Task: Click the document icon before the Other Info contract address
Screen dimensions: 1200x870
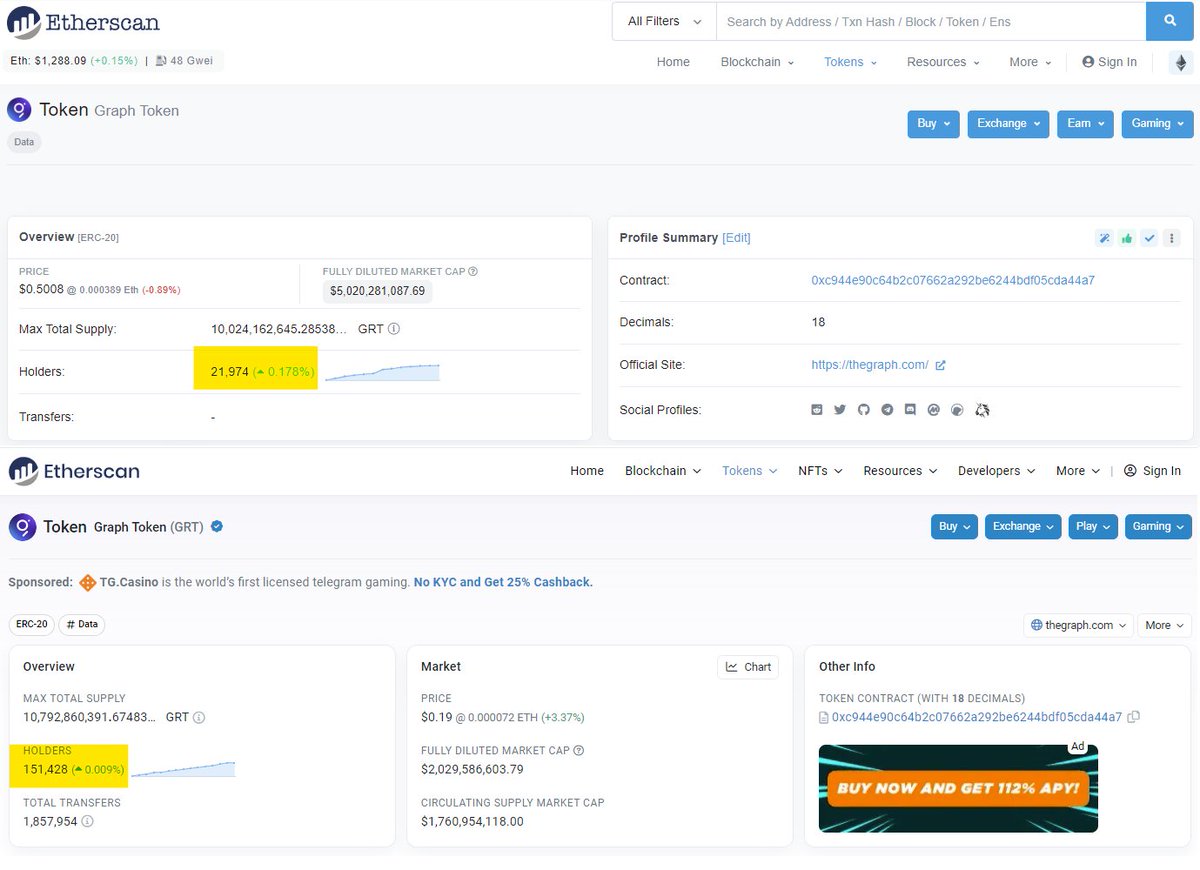Action: tap(824, 717)
